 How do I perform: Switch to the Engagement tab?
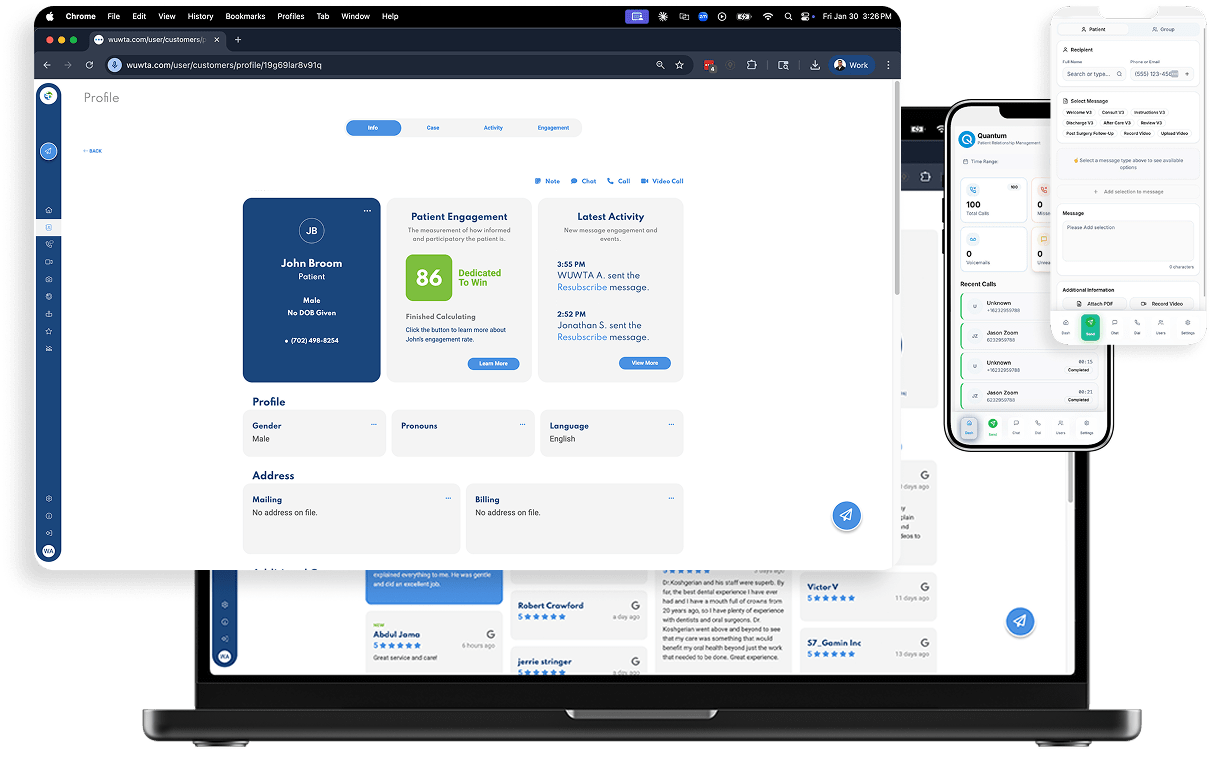(x=553, y=128)
